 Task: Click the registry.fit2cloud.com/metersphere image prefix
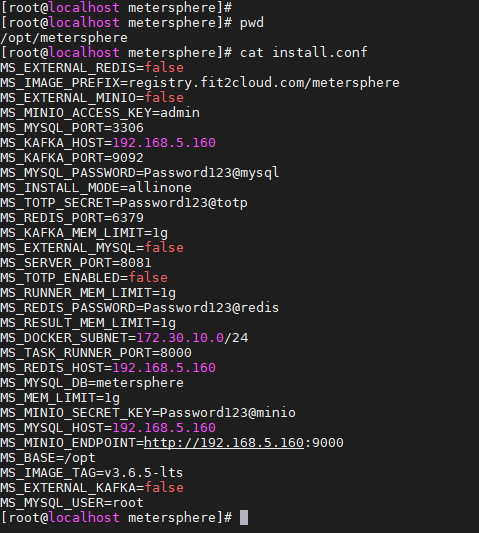point(264,83)
